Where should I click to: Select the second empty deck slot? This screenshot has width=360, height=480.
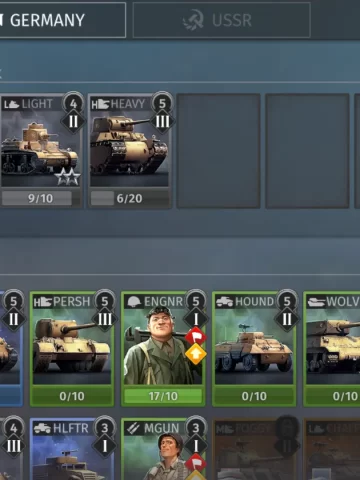[307, 151]
